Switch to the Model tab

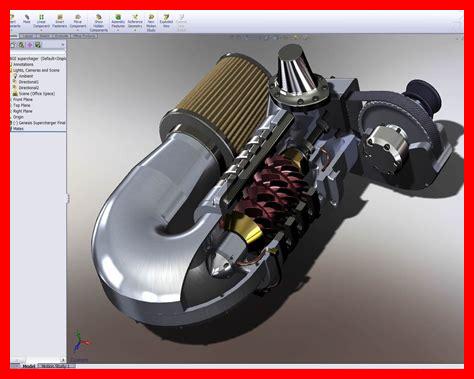pos(29,366)
